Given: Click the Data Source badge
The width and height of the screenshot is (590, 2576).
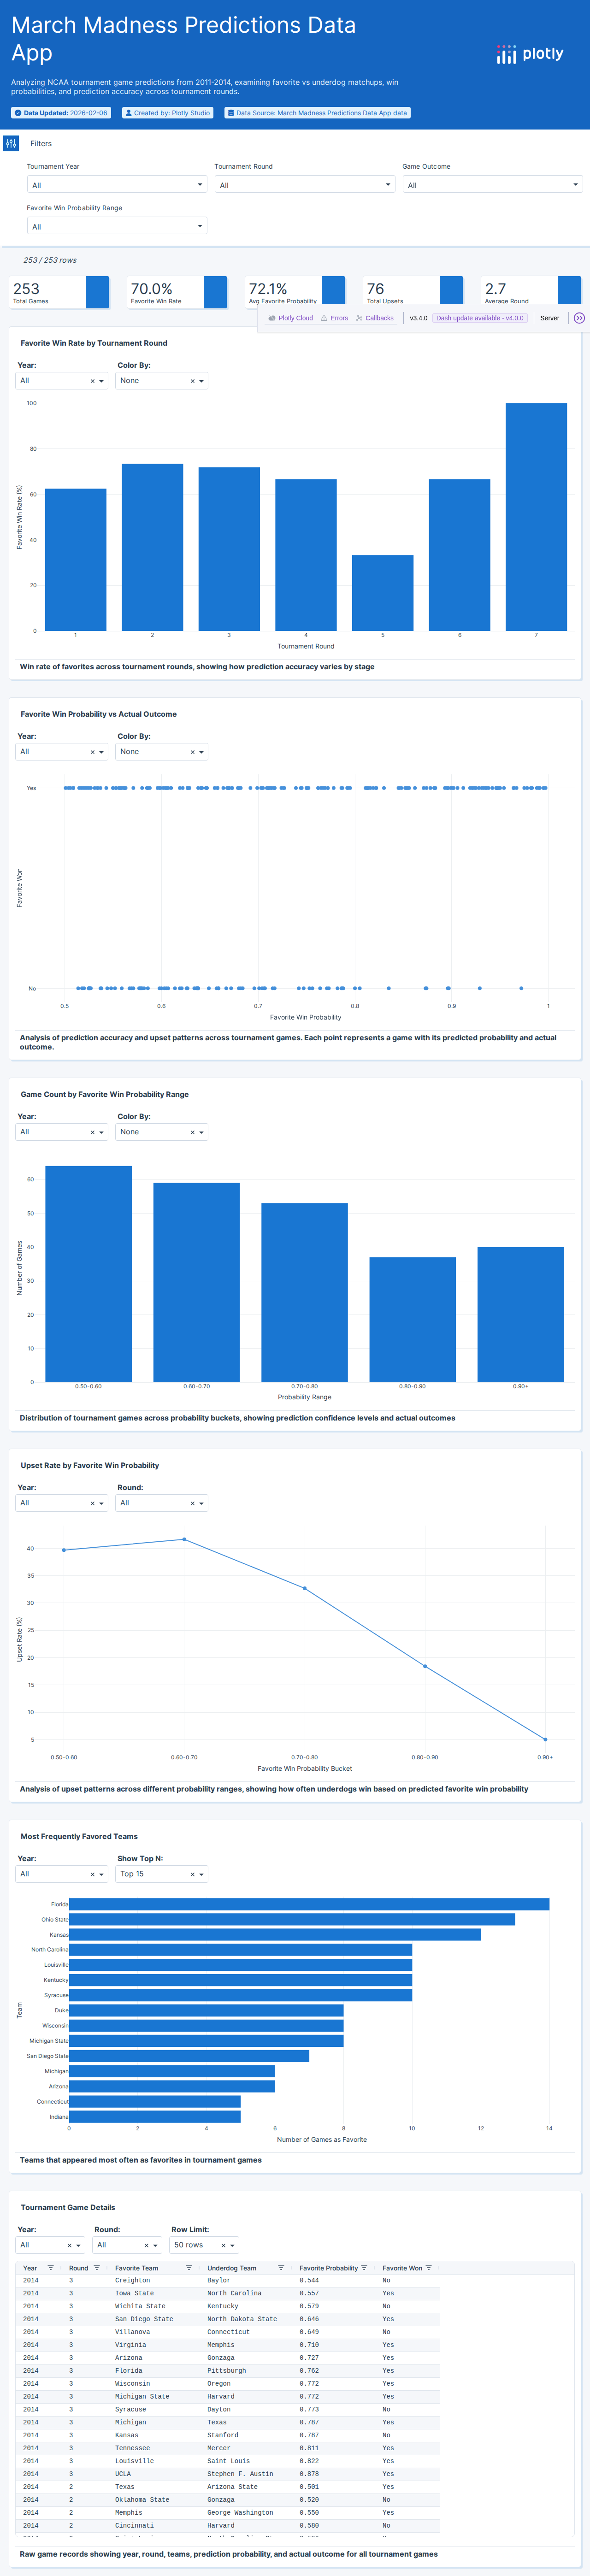Looking at the screenshot, I should click(317, 113).
